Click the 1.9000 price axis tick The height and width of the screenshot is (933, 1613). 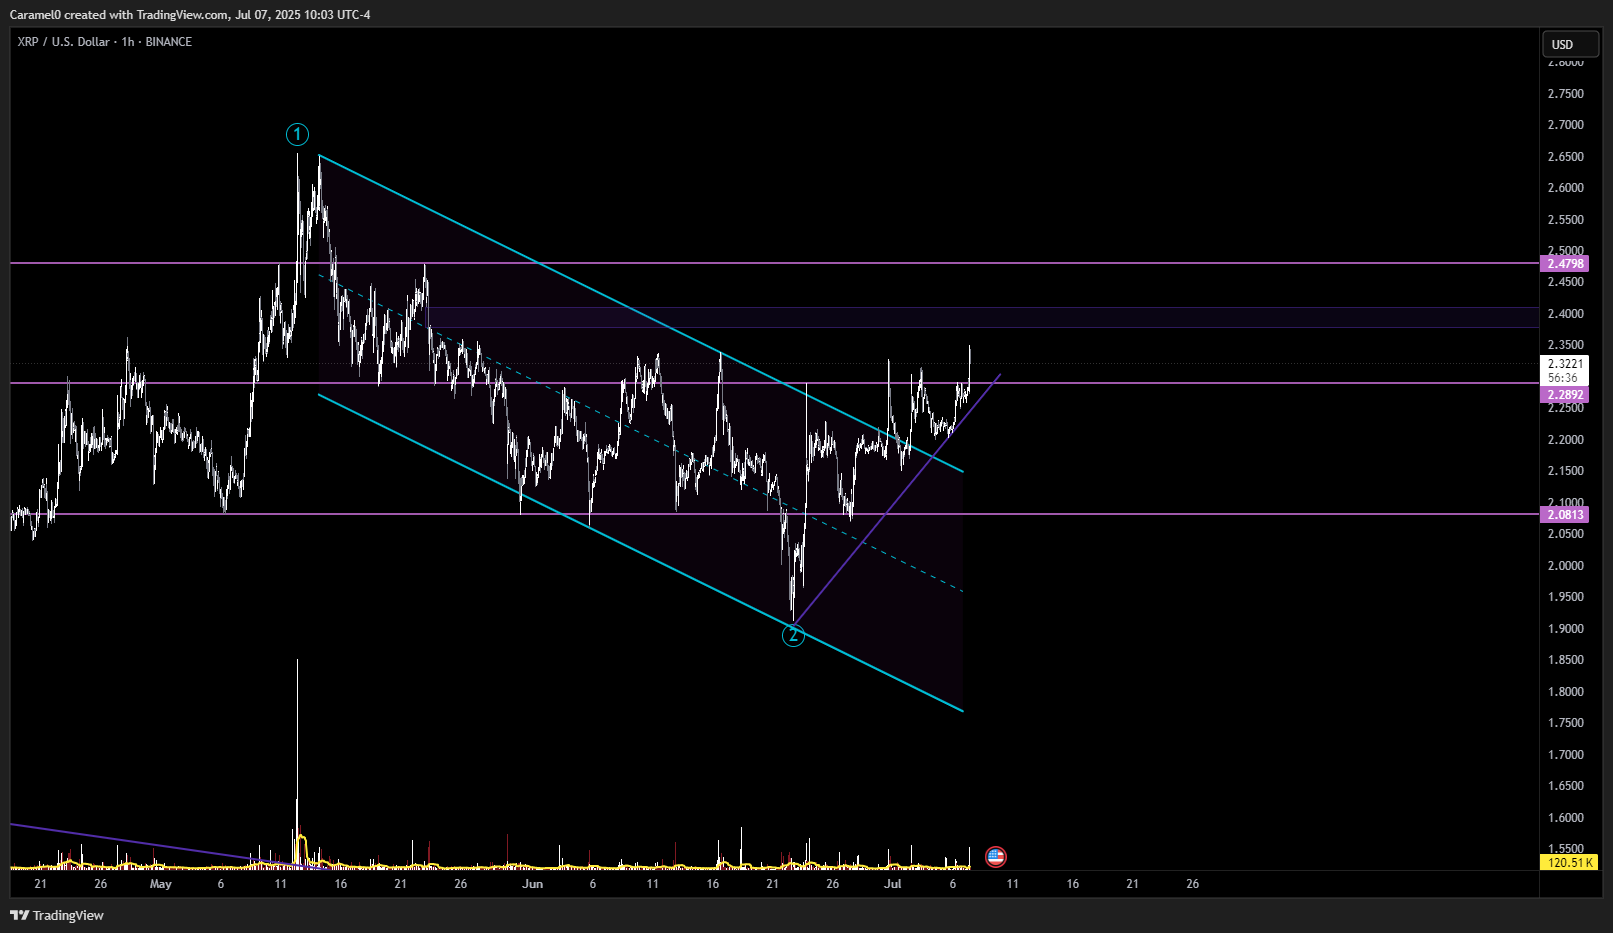point(1566,629)
